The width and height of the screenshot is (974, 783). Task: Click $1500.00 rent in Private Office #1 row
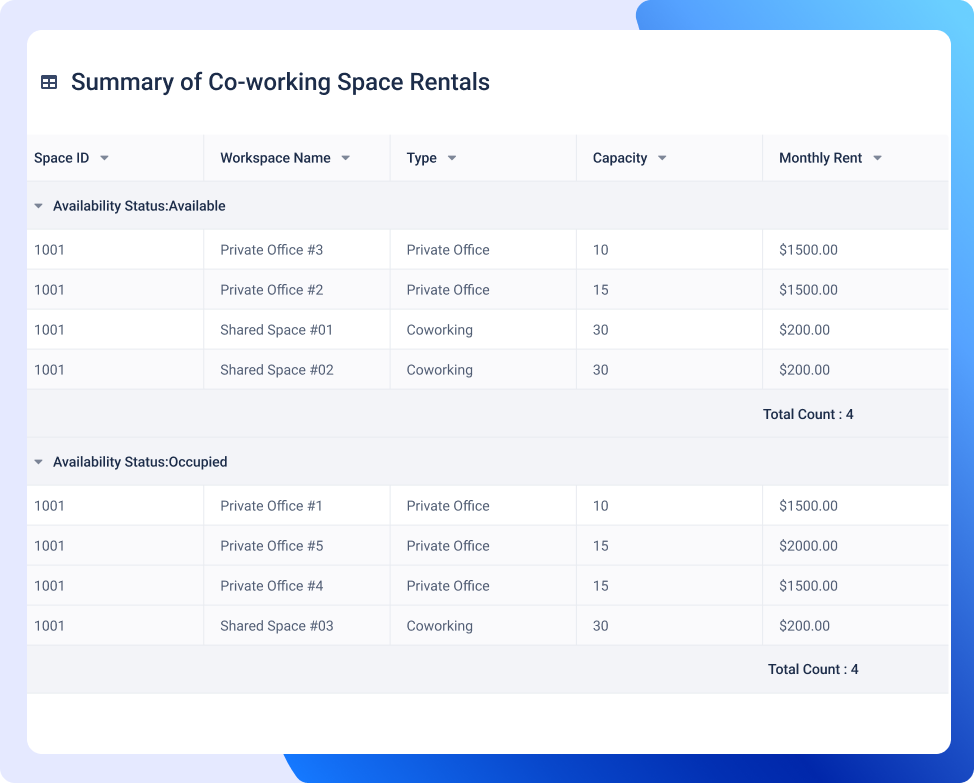808,506
